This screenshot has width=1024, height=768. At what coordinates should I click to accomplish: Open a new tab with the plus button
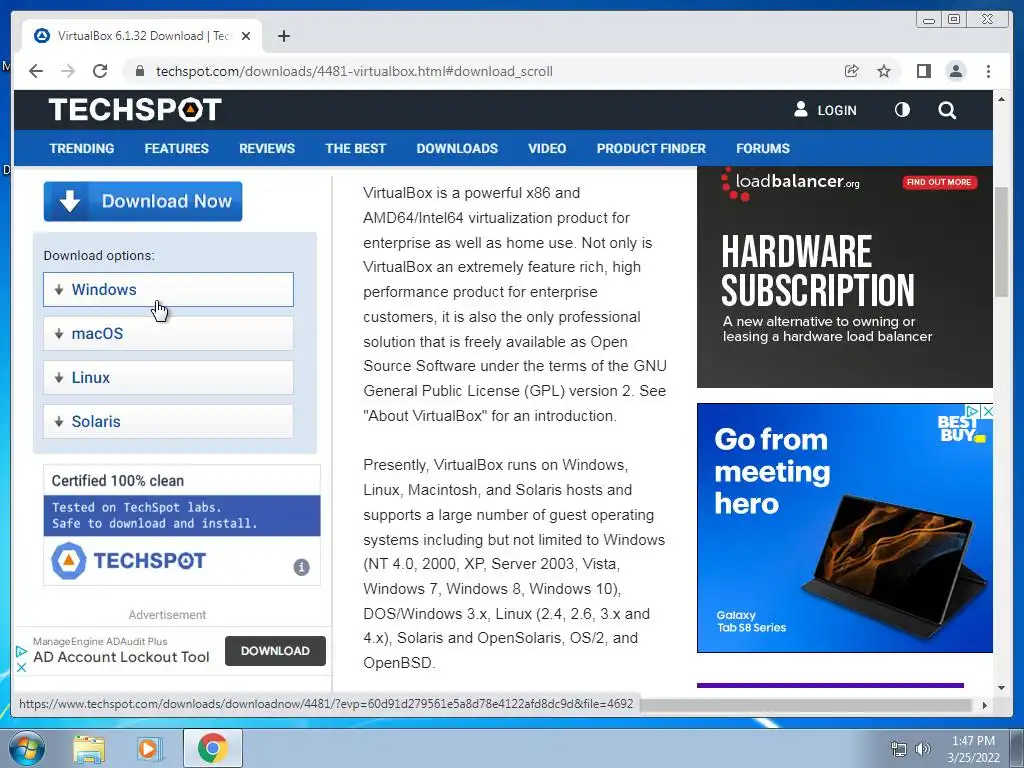point(283,36)
